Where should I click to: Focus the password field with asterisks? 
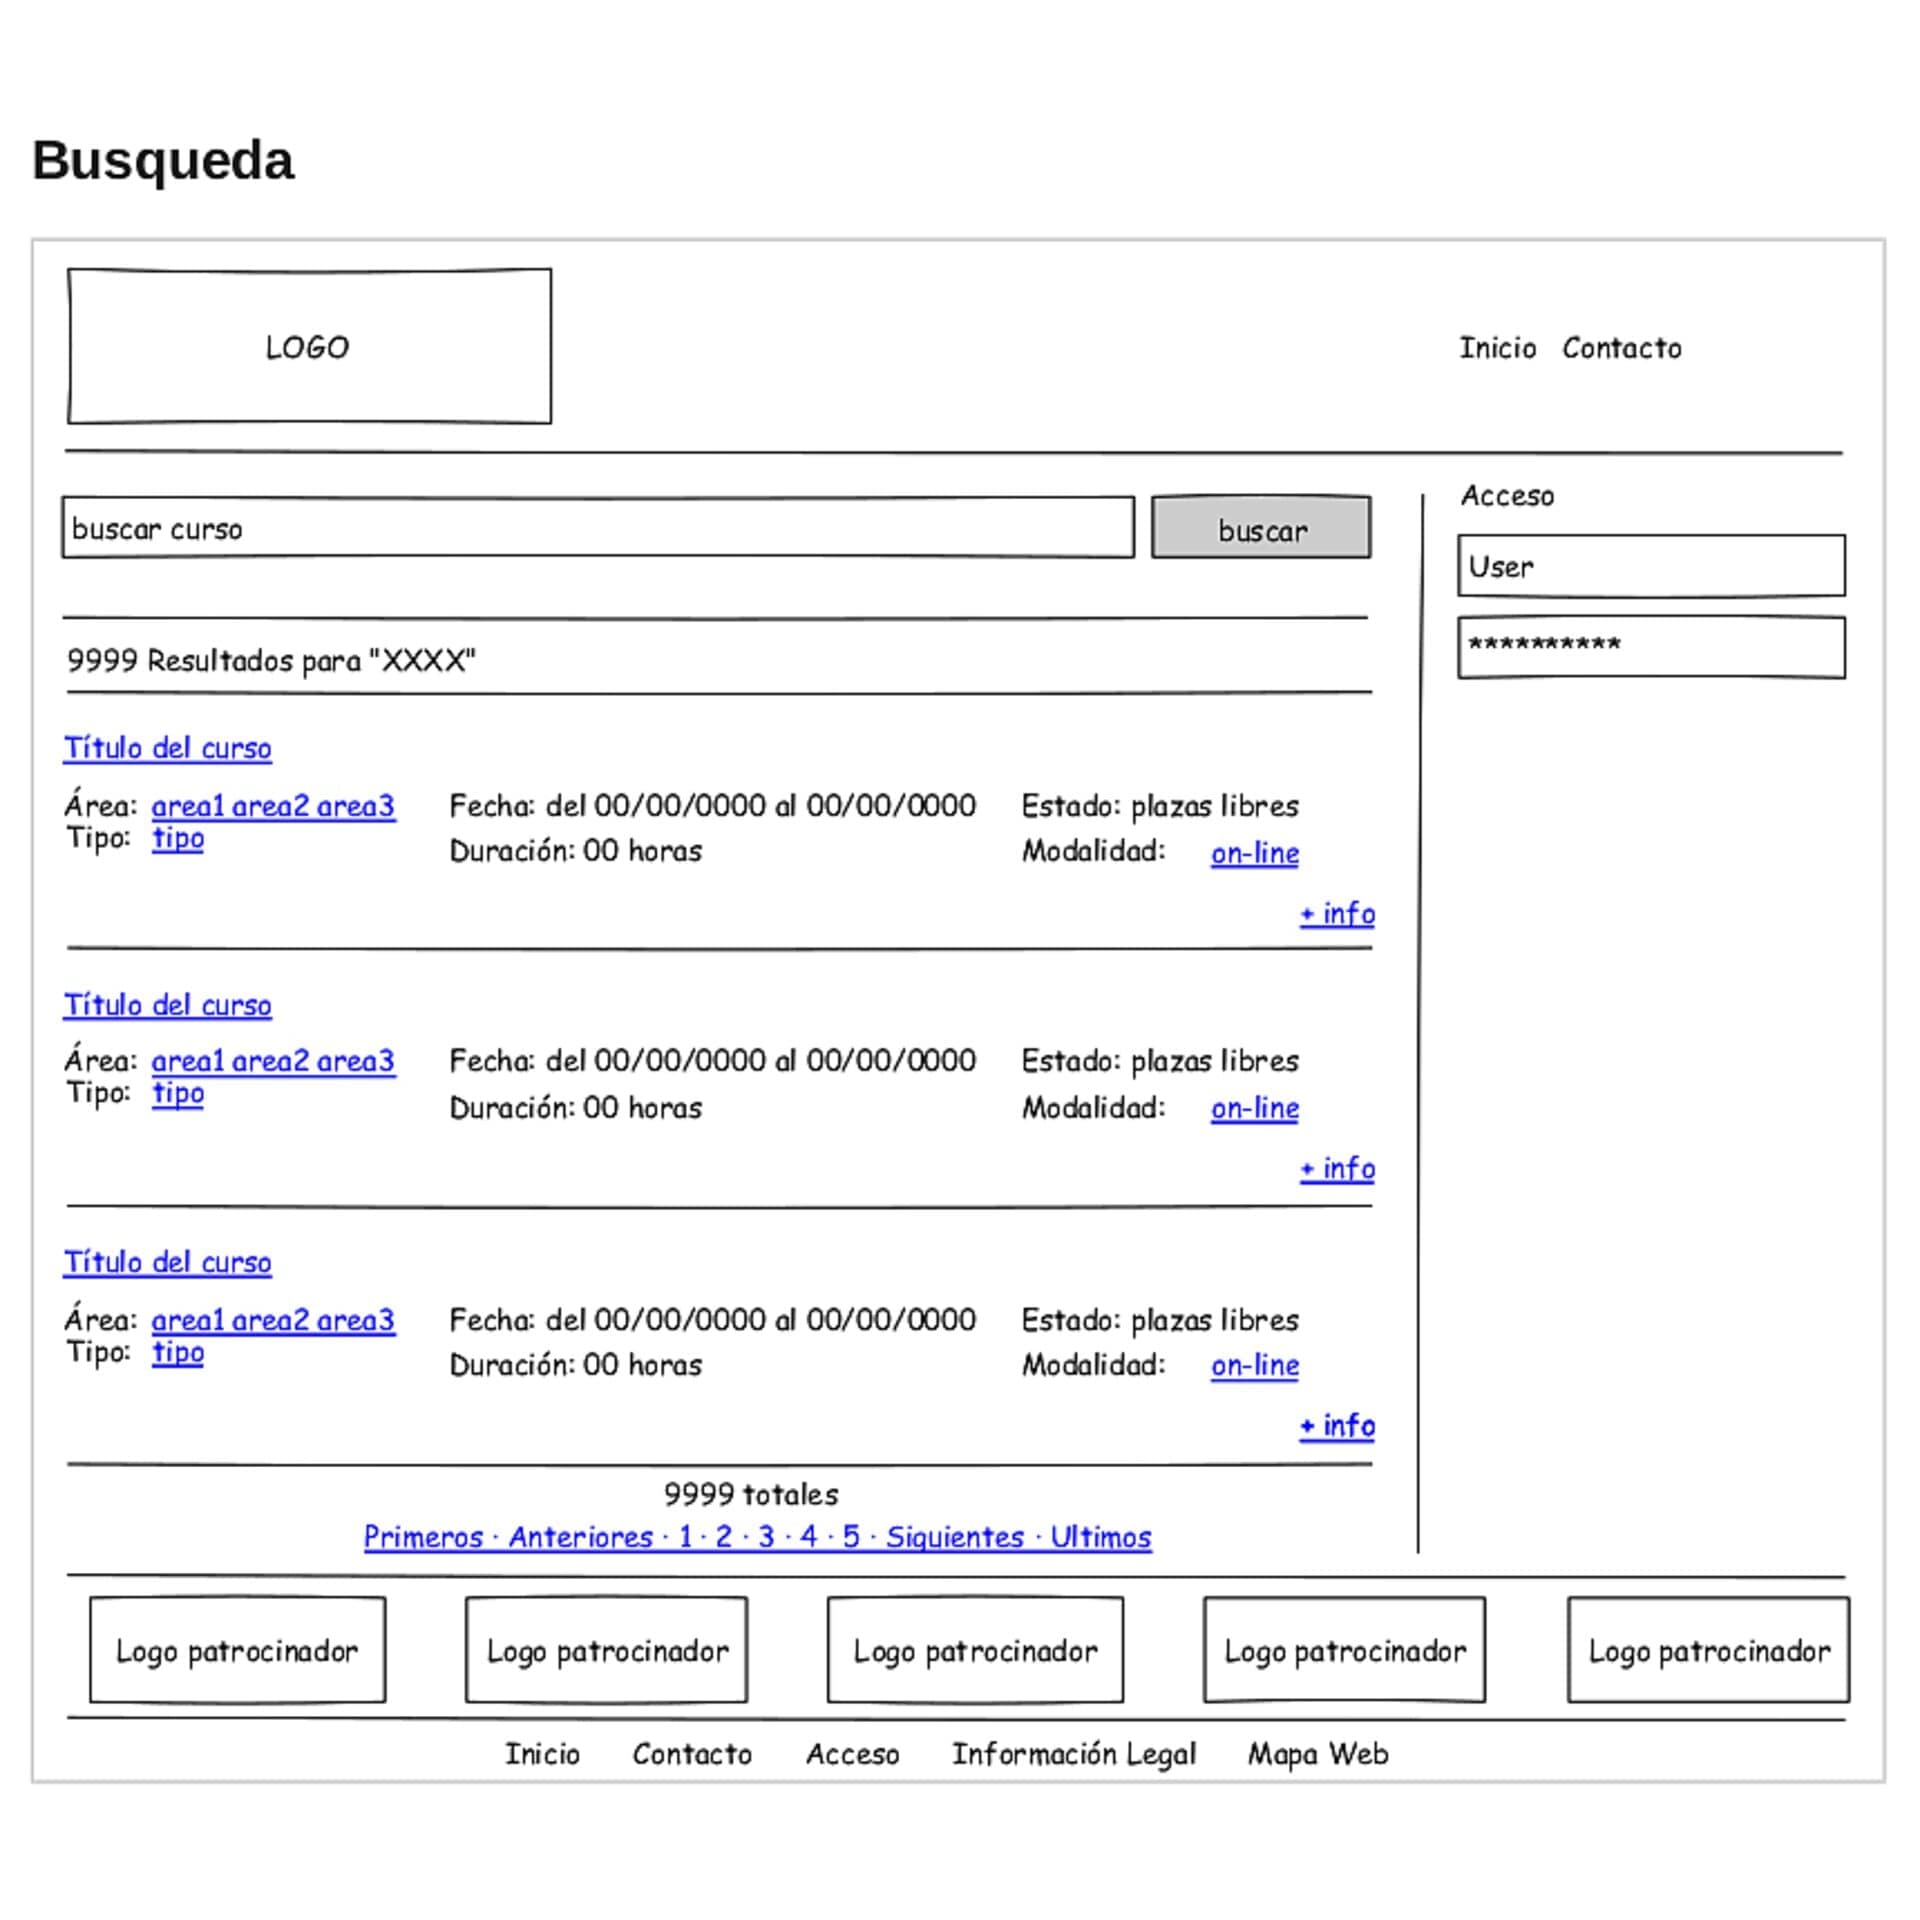click(x=1650, y=647)
